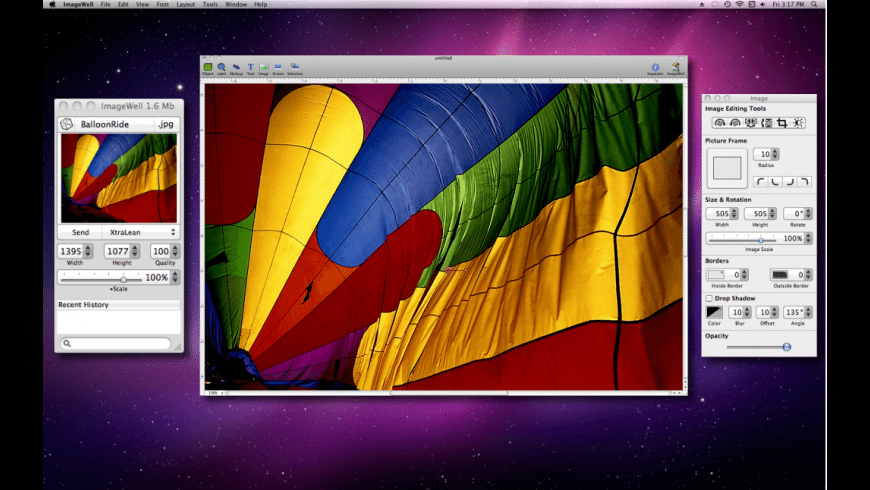Click the Selection toolbar icon
The width and height of the screenshot is (870, 490).
pos(295,67)
